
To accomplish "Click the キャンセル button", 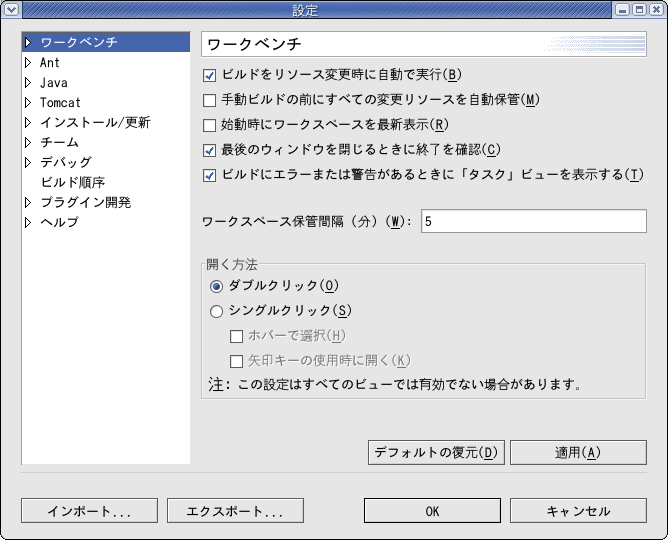I will pos(578,511).
